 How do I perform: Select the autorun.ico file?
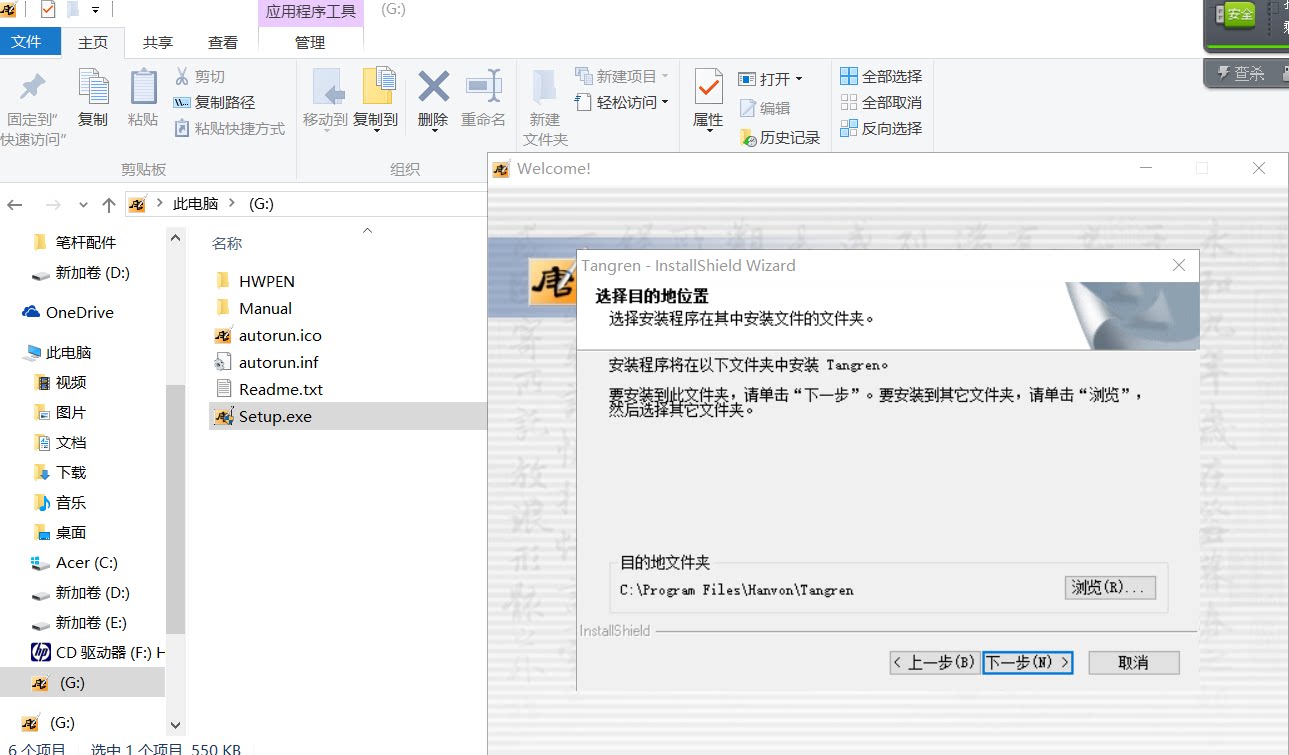click(280, 335)
